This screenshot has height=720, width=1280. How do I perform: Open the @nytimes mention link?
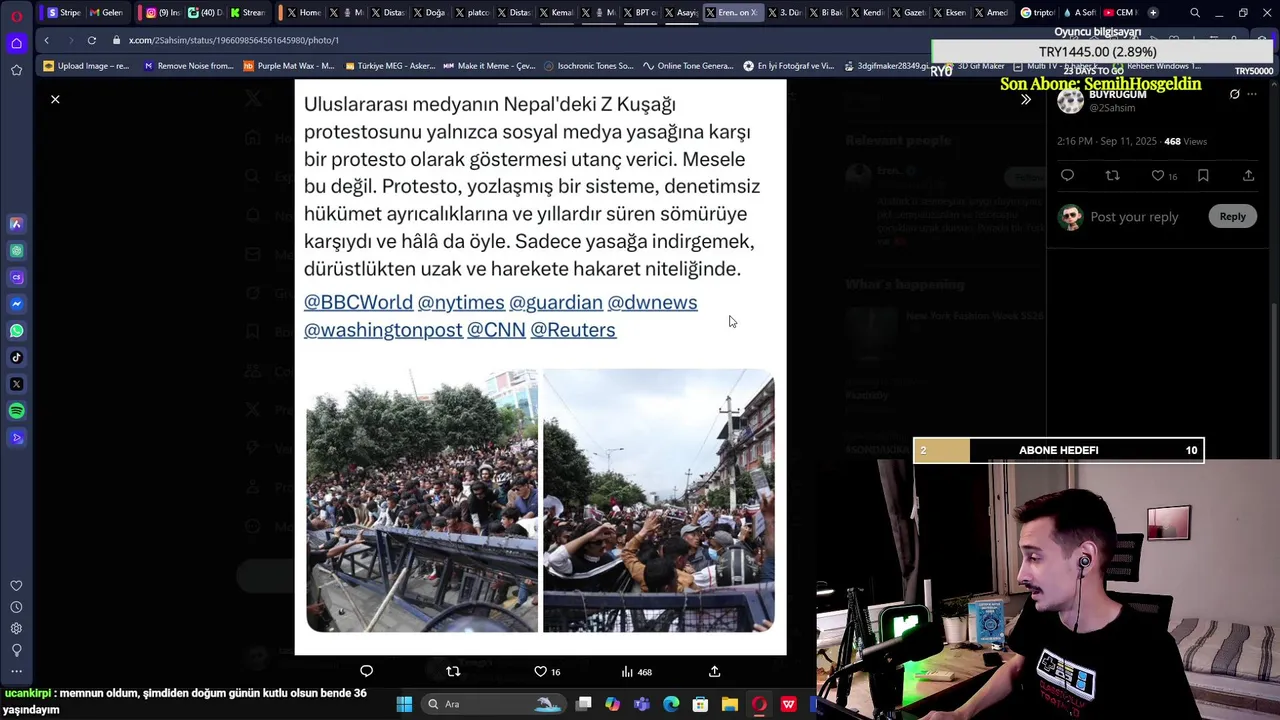[461, 302]
